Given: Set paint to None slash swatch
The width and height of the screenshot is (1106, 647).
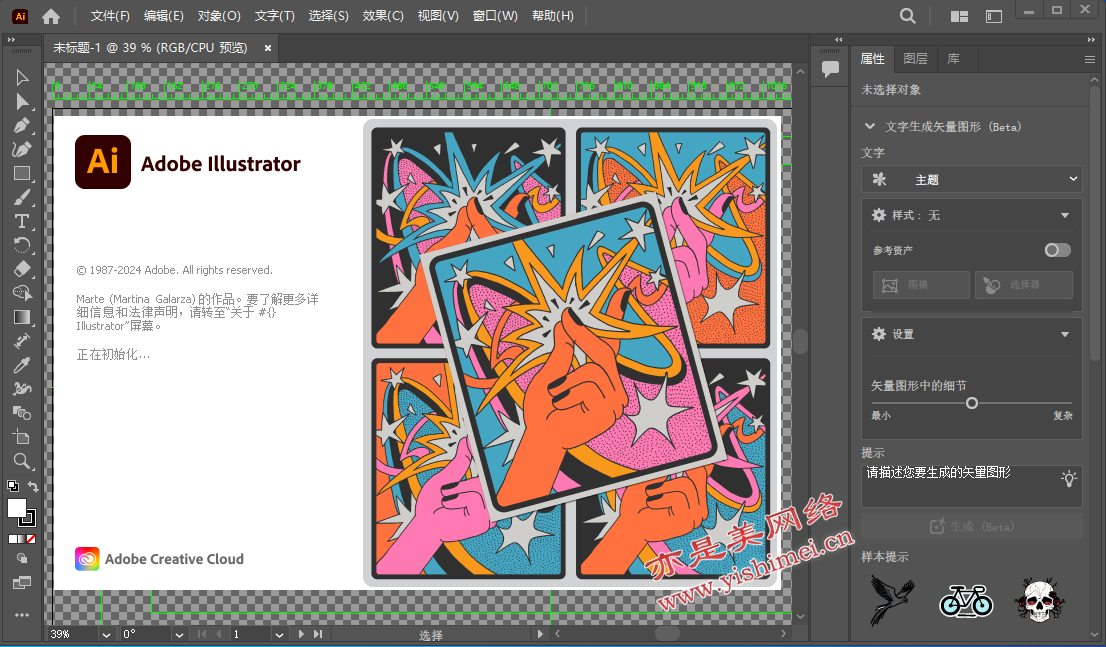Looking at the screenshot, I should point(31,539).
